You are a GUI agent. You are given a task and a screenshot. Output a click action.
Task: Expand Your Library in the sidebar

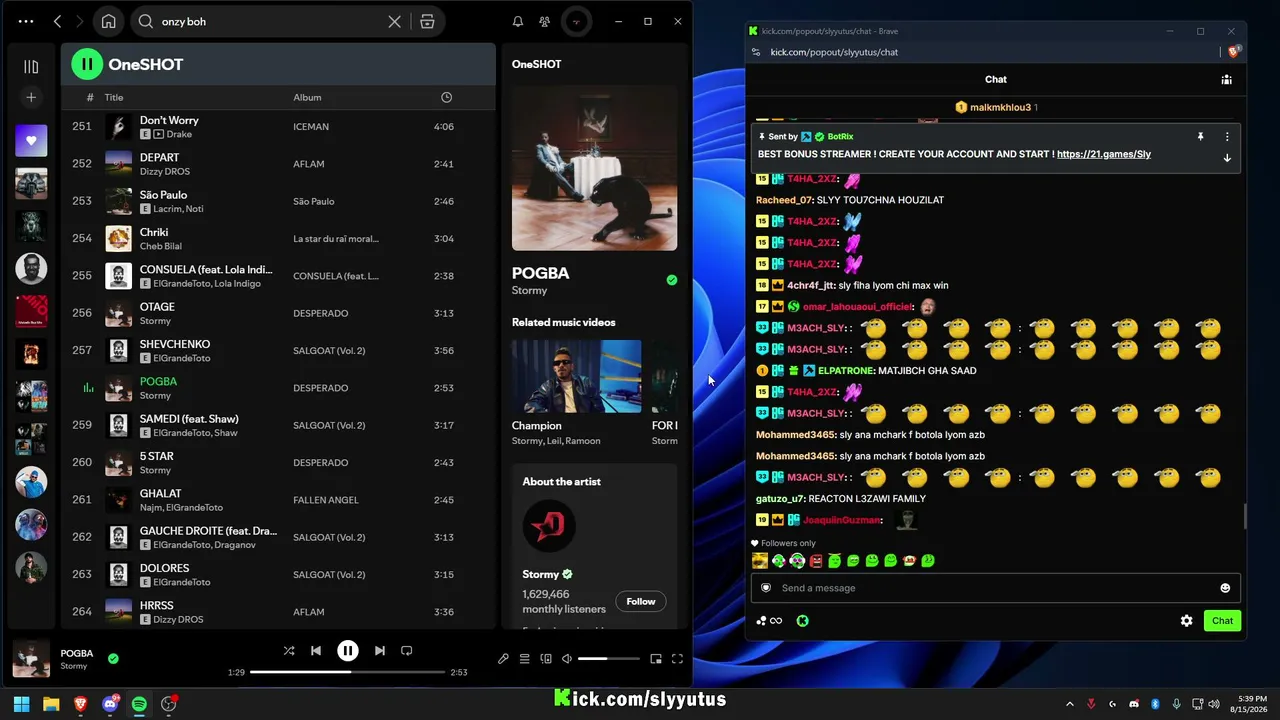tap(31, 66)
